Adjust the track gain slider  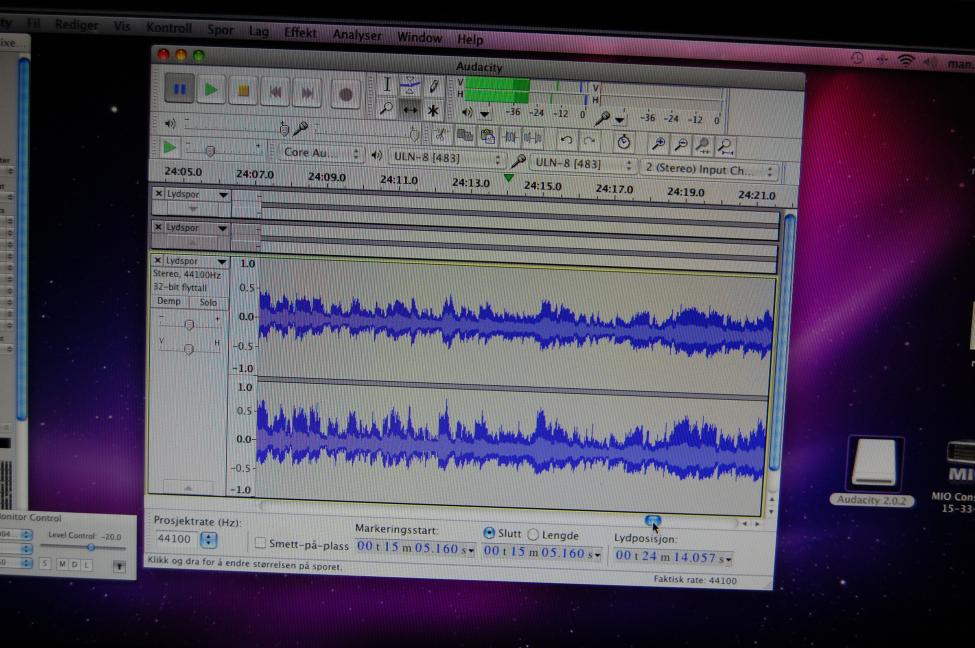click(189, 323)
